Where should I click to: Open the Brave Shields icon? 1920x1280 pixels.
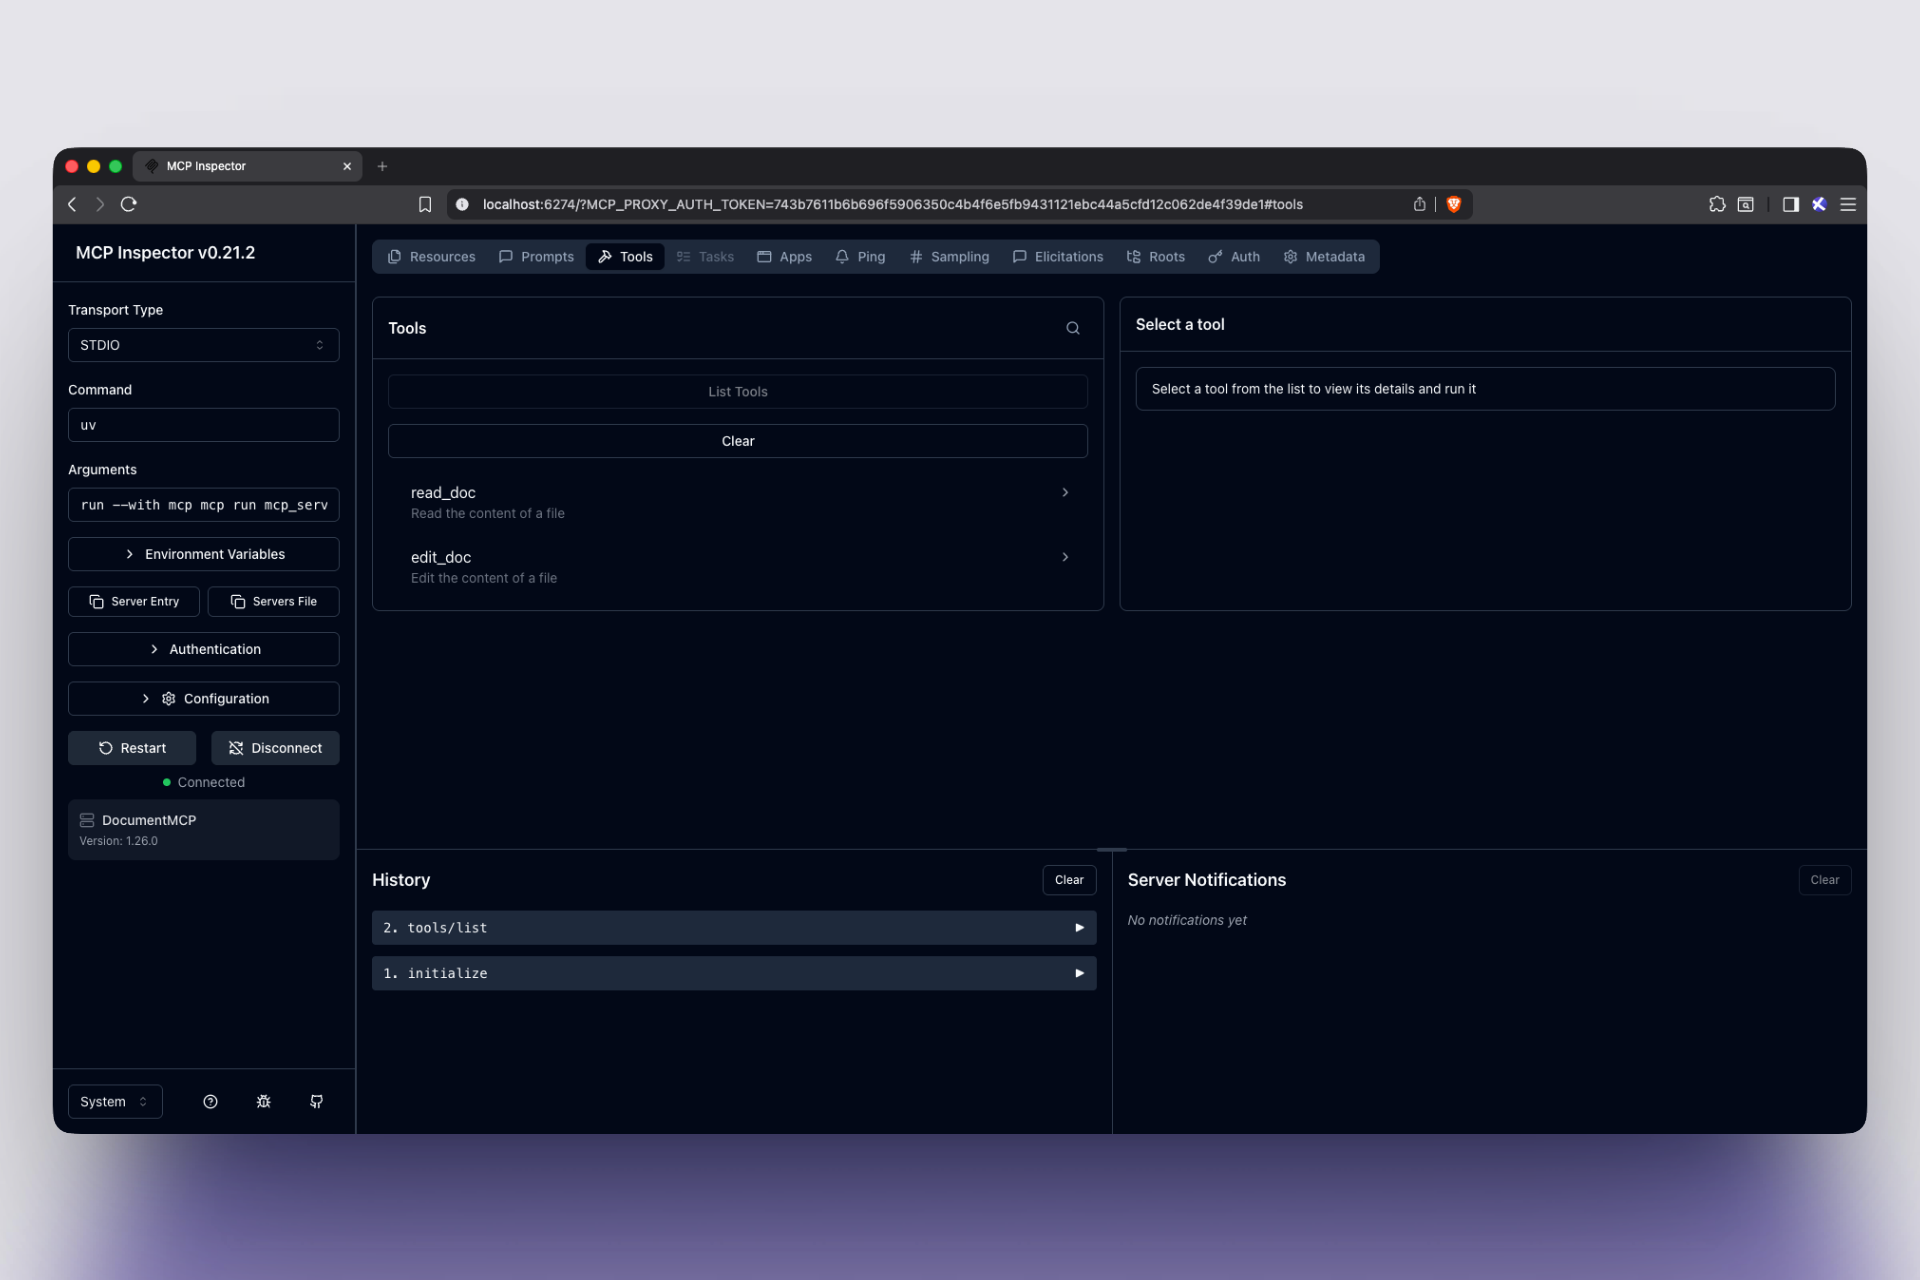point(1454,204)
